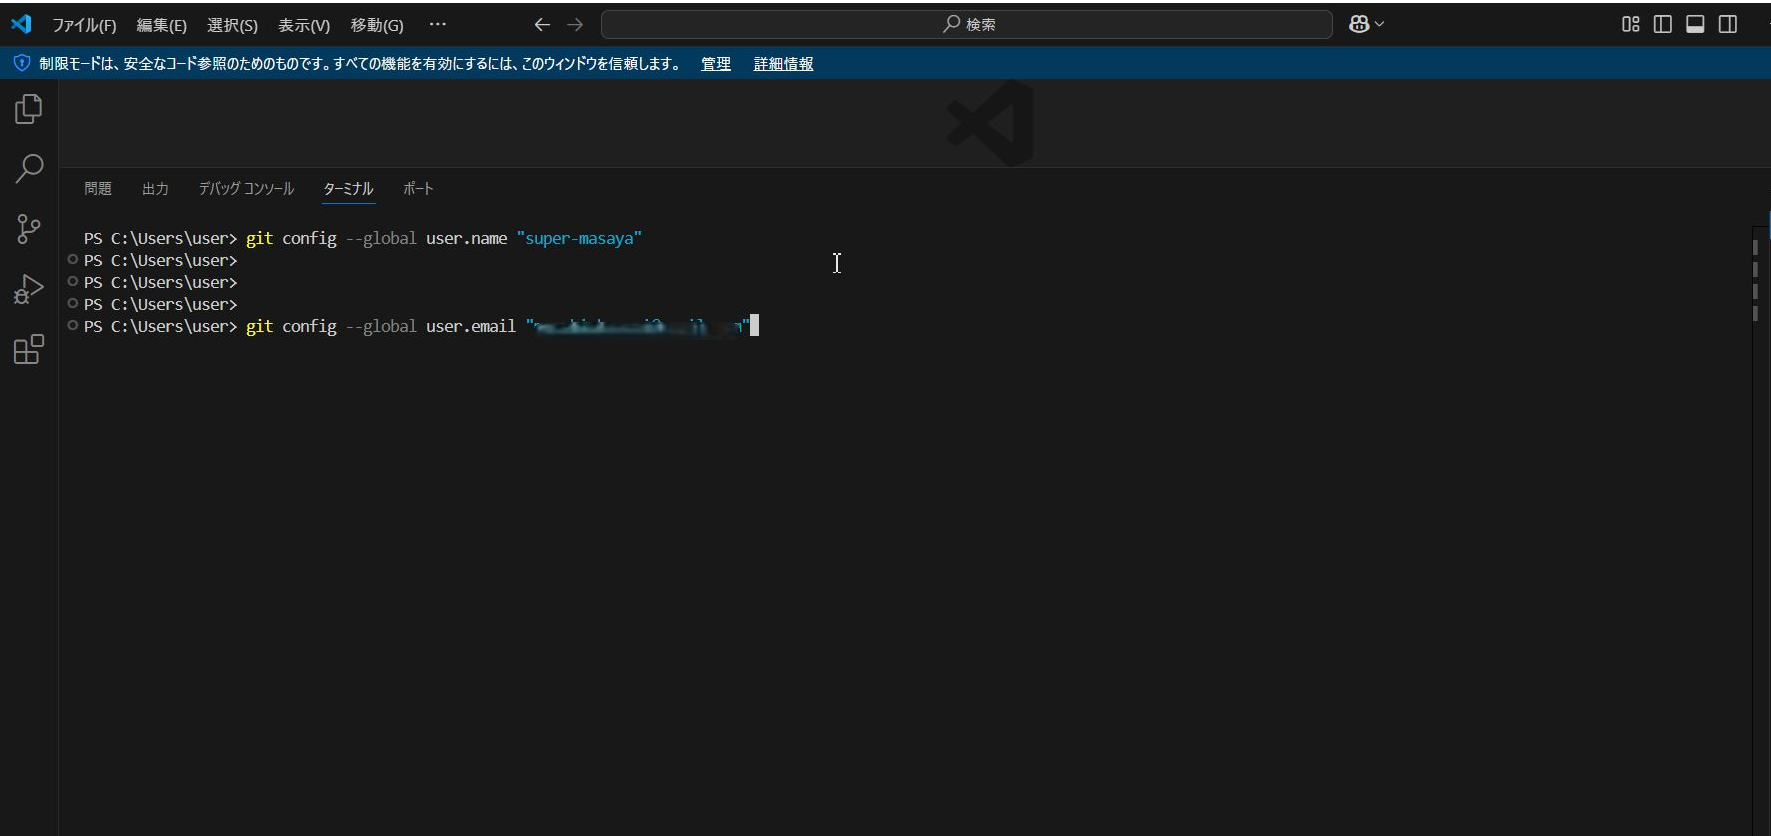Open the Run and Debug view
The width and height of the screenshot is (1771, 836).
click(x=29, y=289)
